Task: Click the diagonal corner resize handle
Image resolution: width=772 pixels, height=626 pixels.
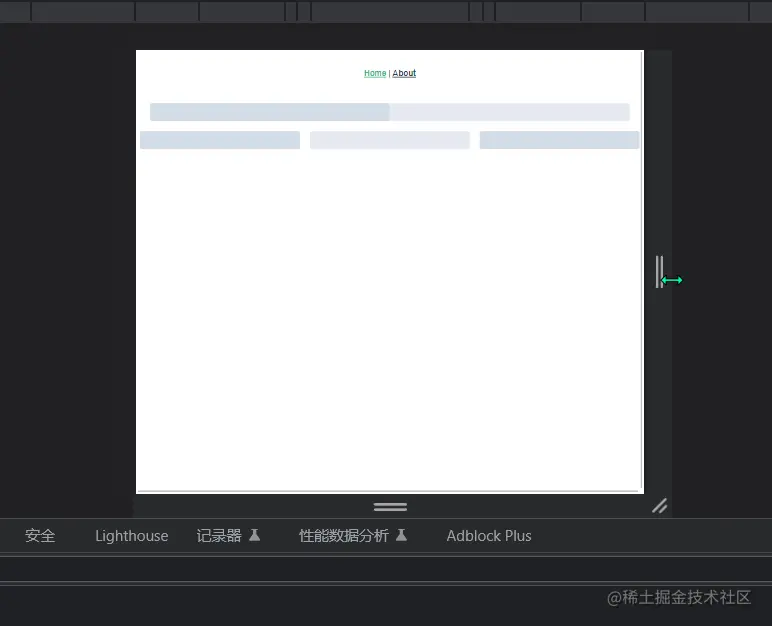Action: [x=660, y=506]
